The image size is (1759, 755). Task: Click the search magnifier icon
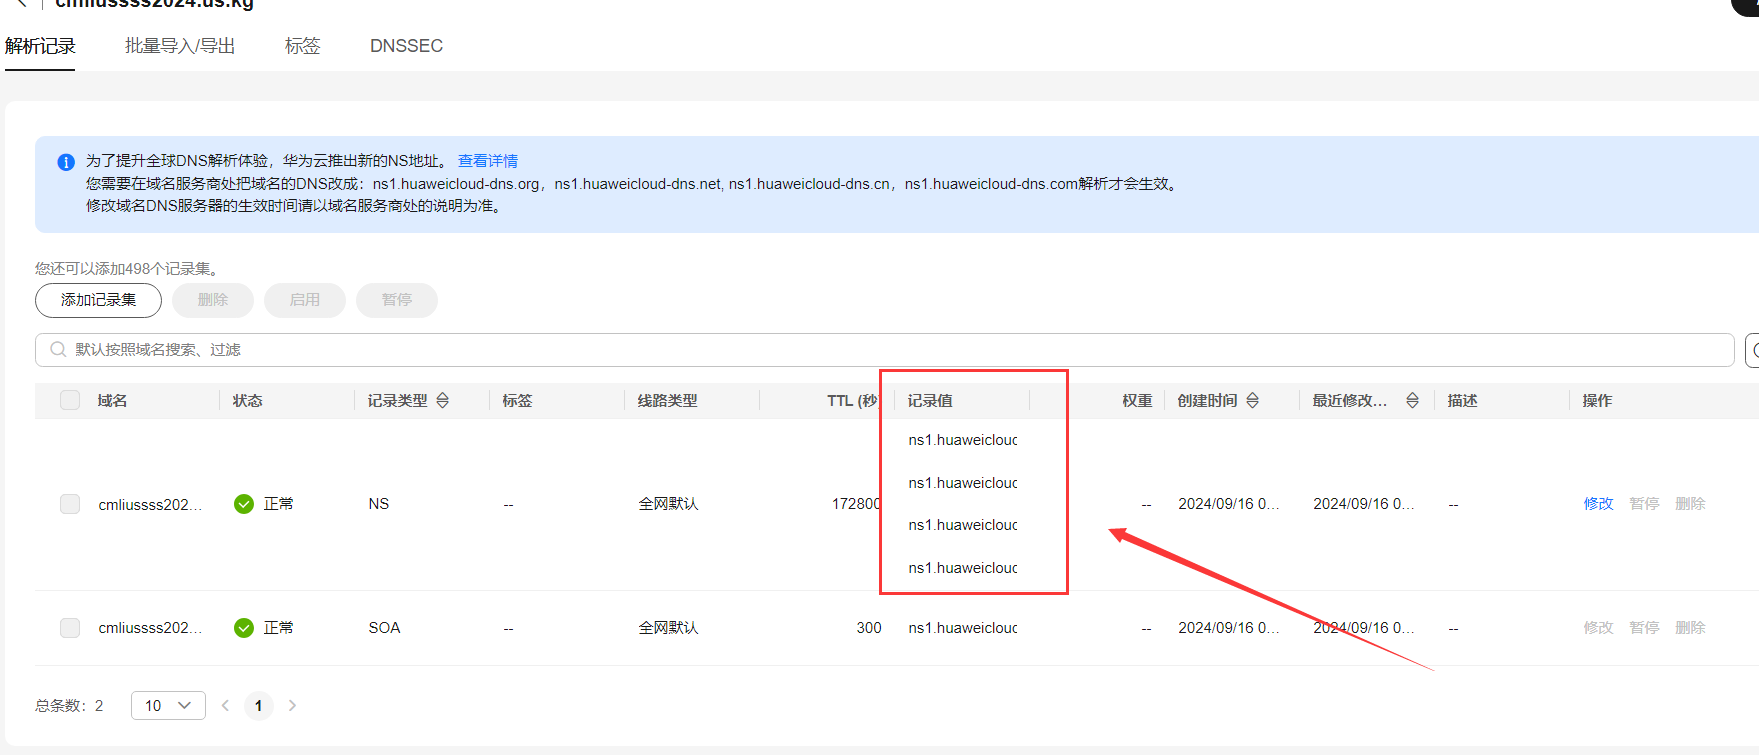(58, 350)
